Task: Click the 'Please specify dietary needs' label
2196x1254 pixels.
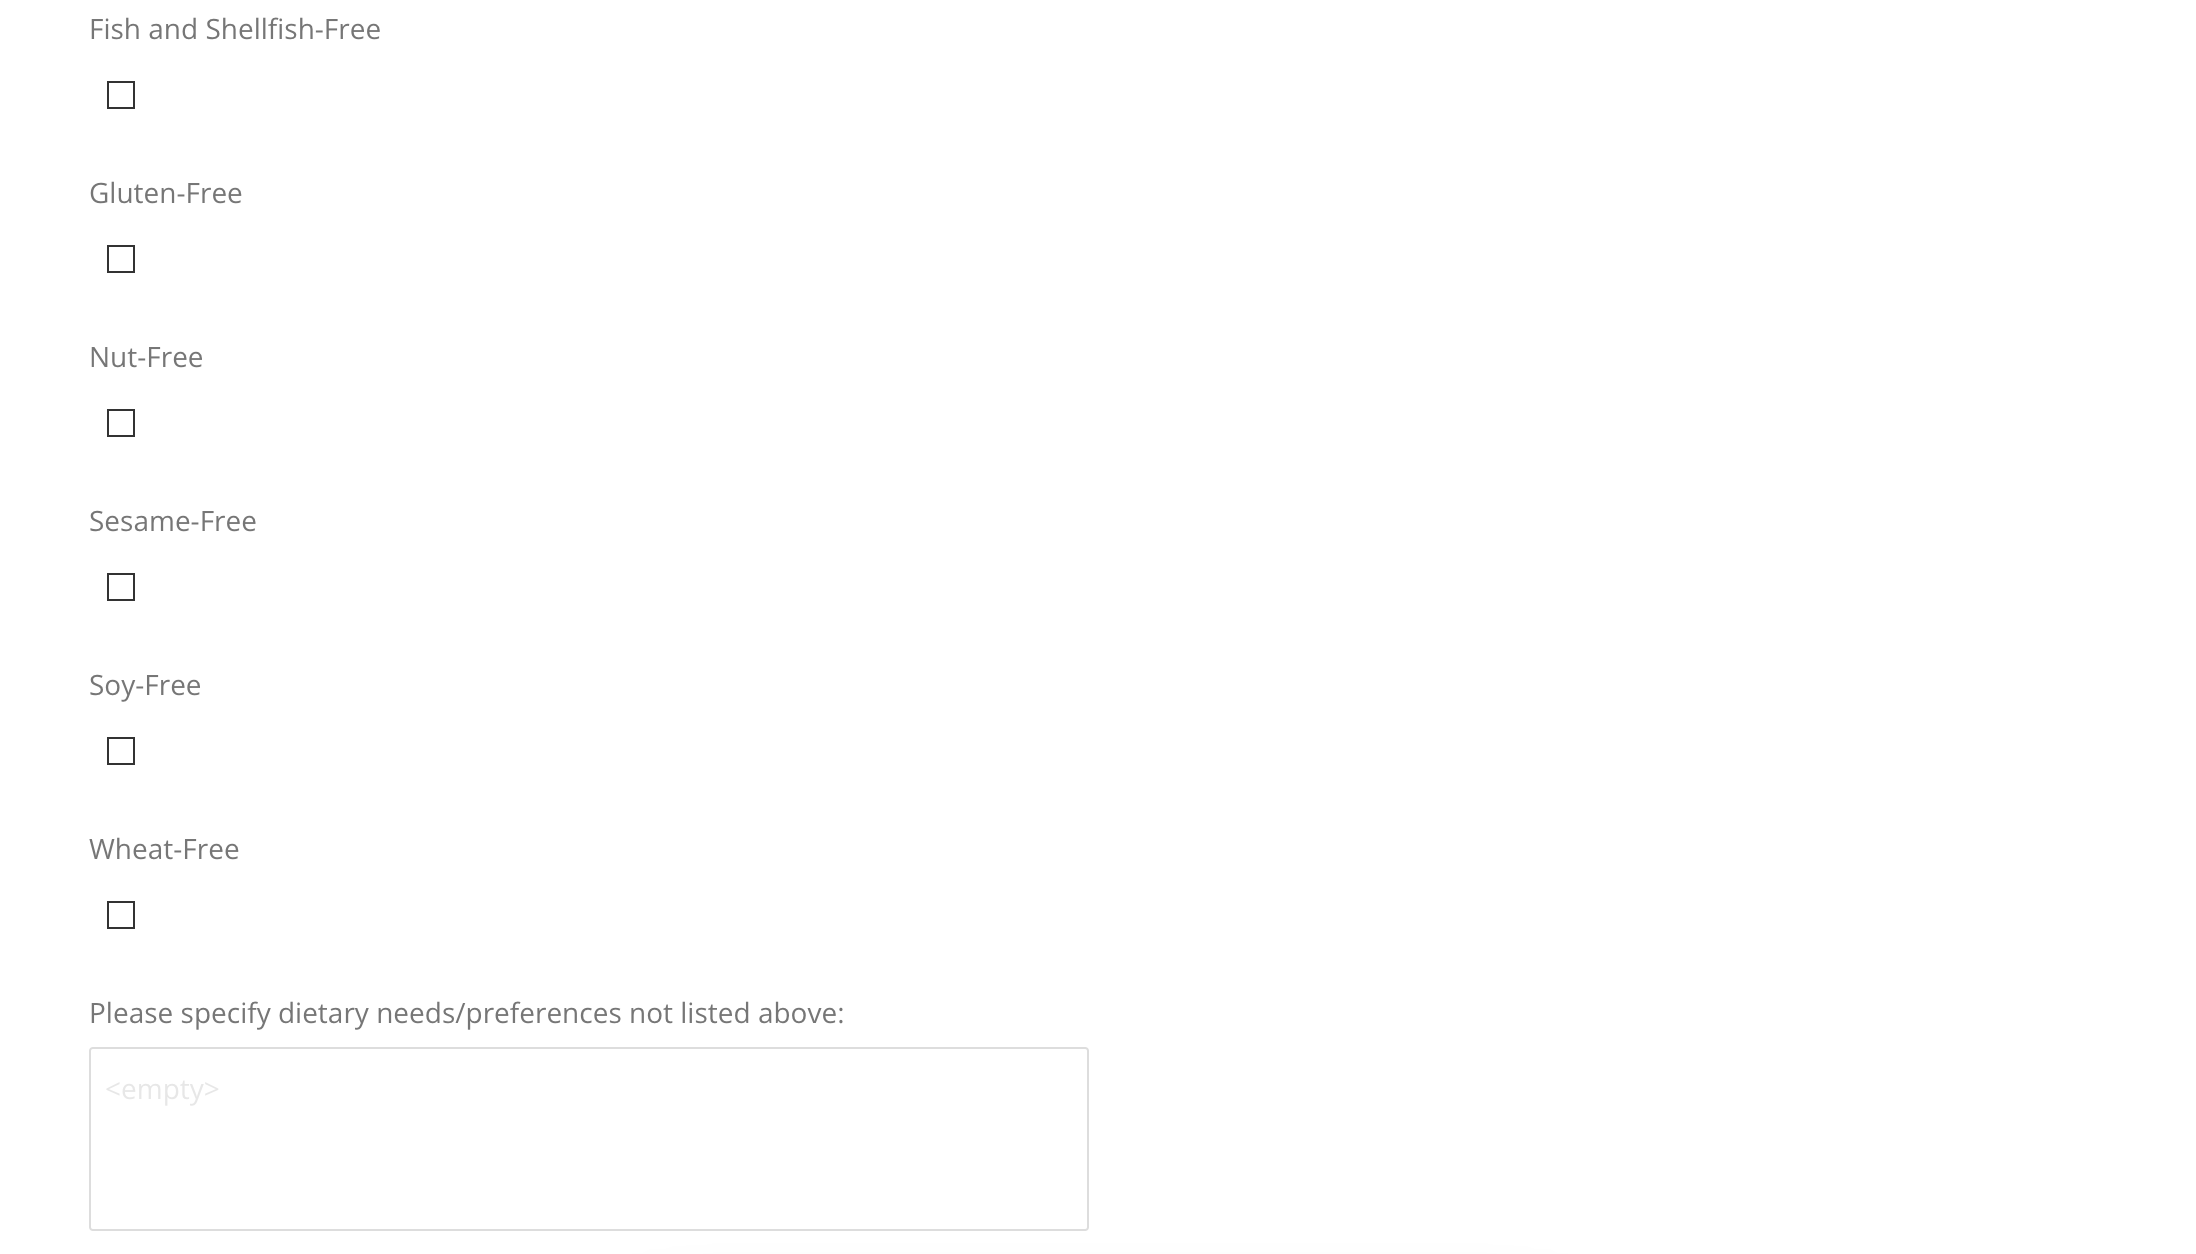Action: [467, 1013]
